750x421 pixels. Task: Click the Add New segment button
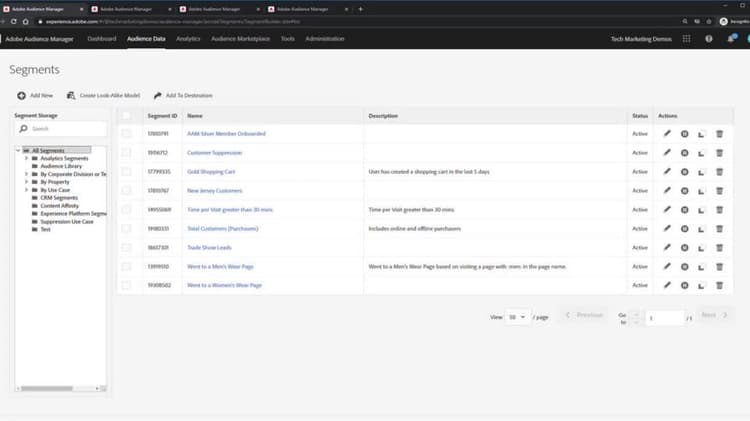(35, 95)
